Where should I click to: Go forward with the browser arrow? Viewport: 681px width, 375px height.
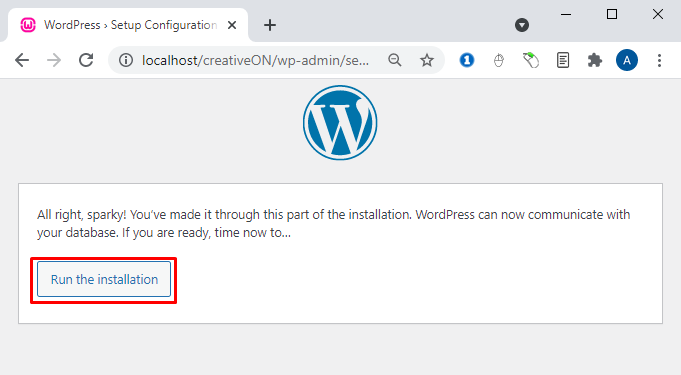54,60
